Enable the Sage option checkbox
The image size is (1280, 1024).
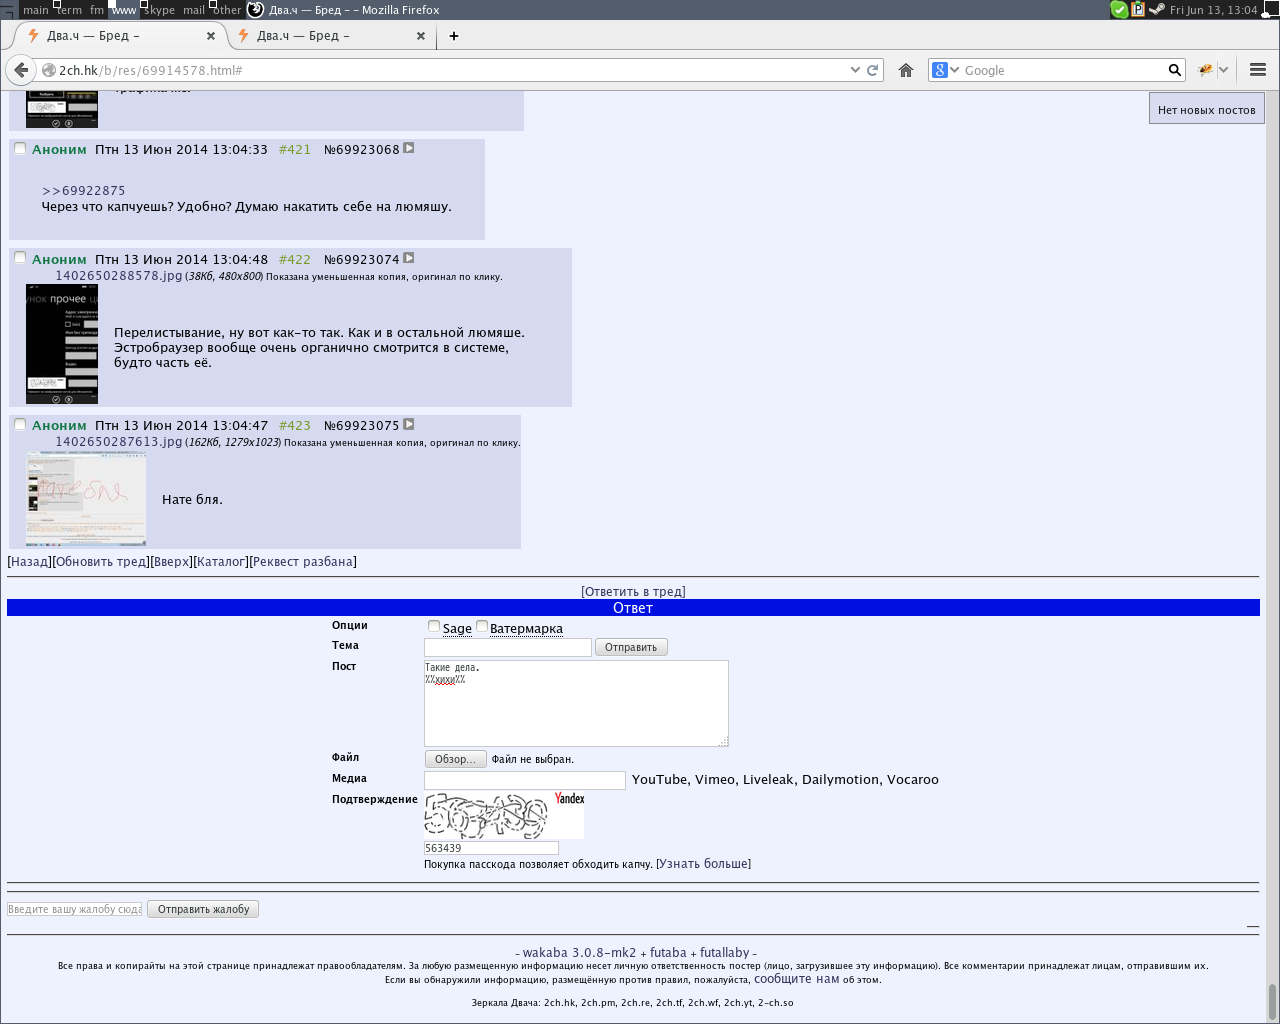click(x=434, y=627)
